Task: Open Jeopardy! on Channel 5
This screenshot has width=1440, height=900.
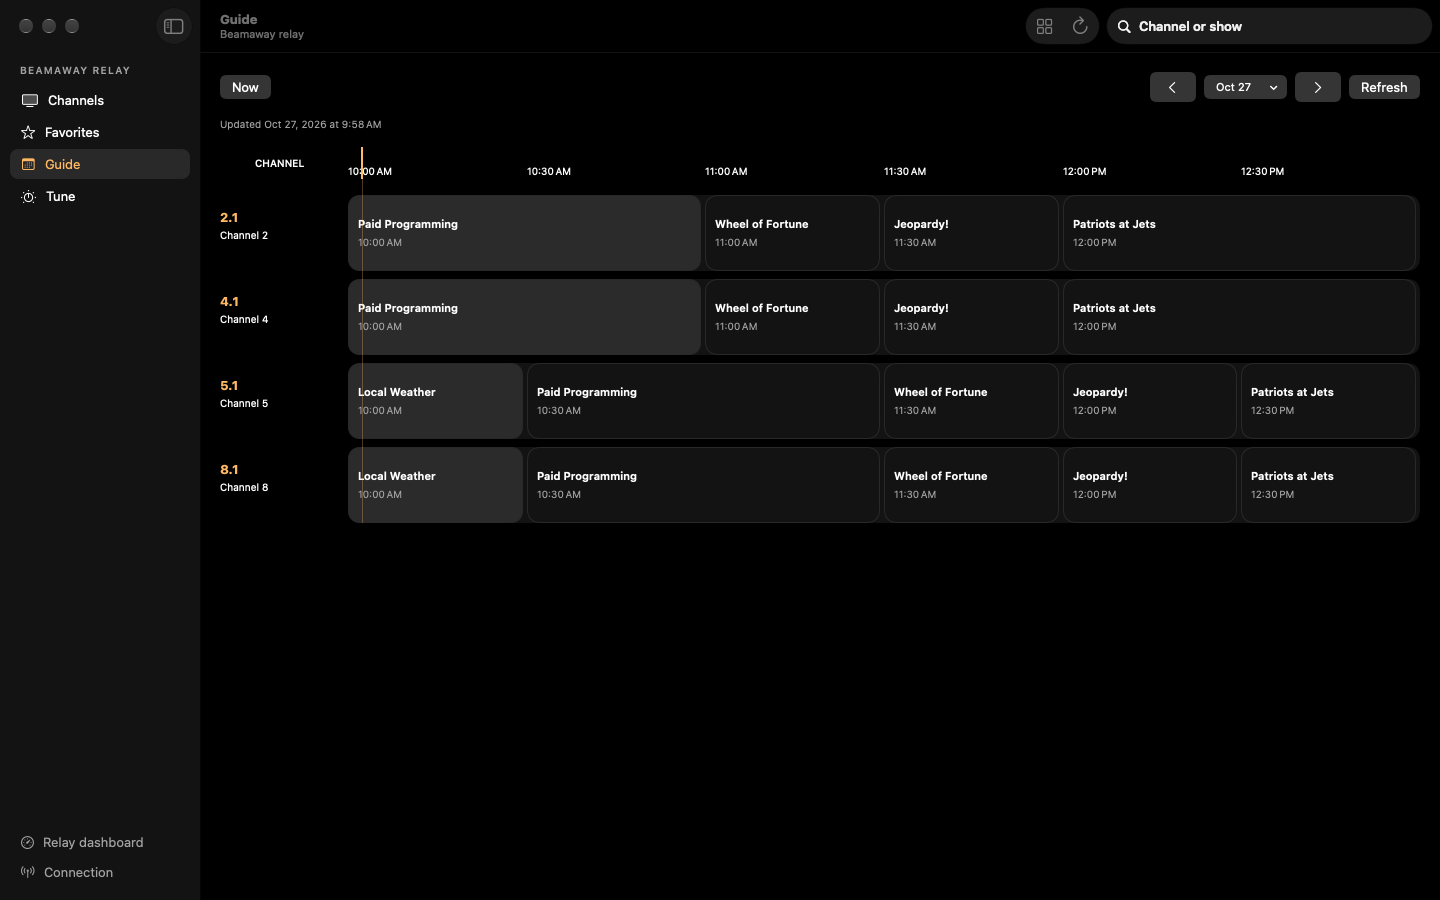Action: point(1150,401)
